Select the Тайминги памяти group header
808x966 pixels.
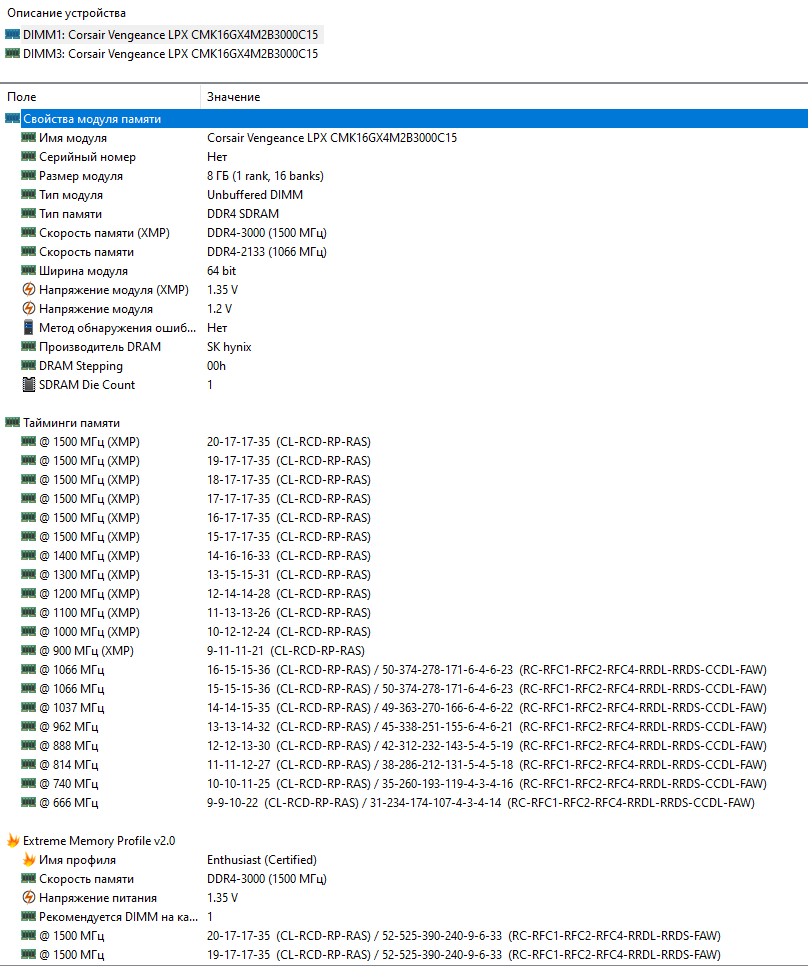[x=71, y=423]
